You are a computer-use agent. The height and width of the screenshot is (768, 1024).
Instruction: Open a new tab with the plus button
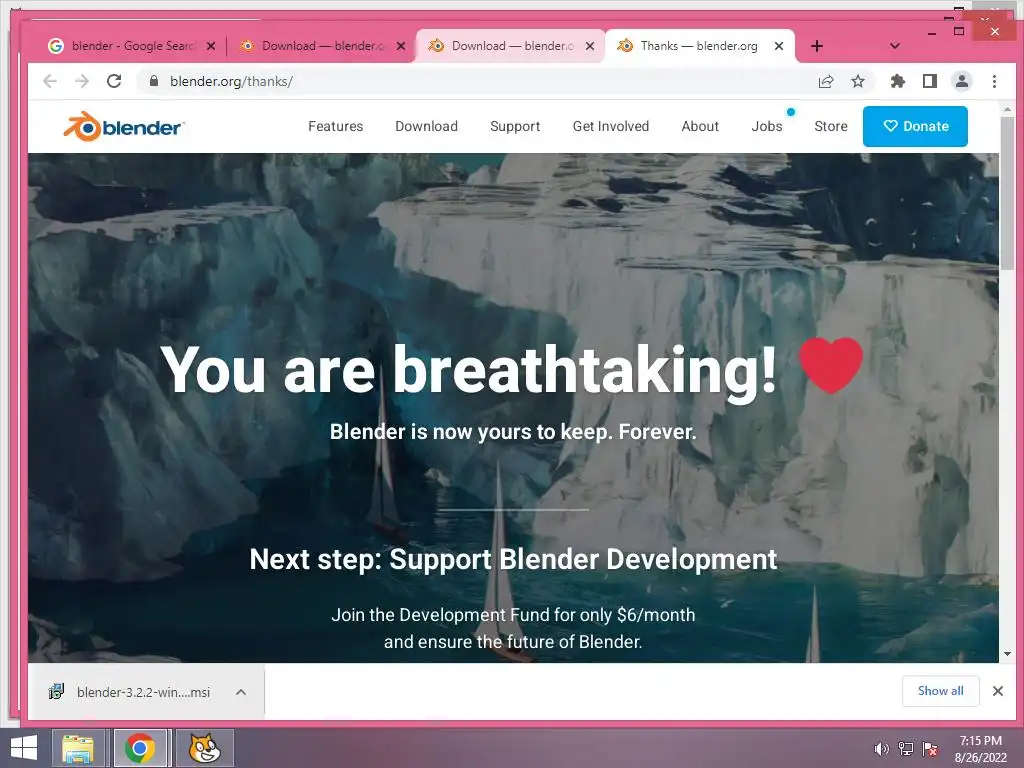[x=817, y=46]
